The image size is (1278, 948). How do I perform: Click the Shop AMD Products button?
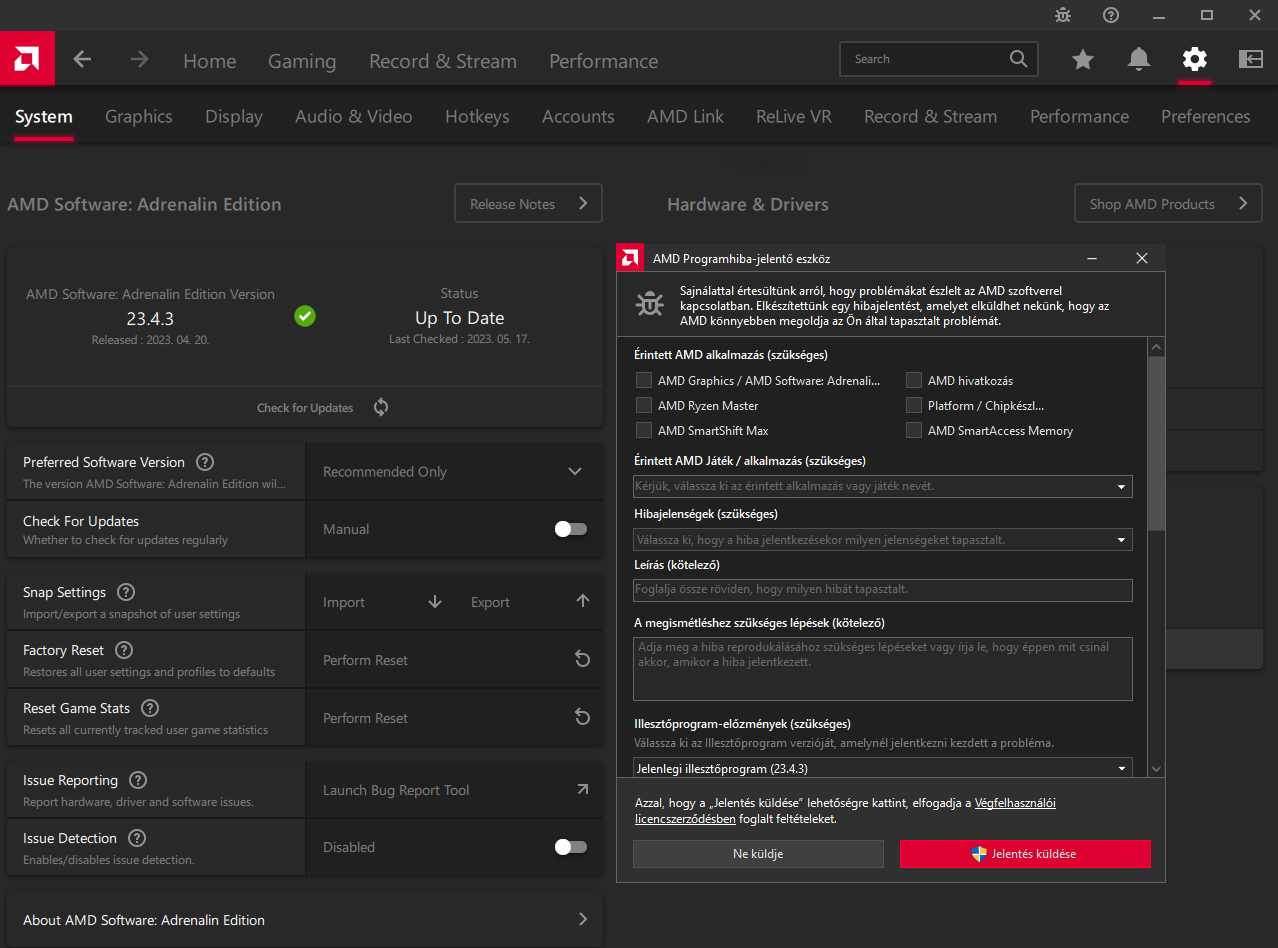coord(1168,203)
